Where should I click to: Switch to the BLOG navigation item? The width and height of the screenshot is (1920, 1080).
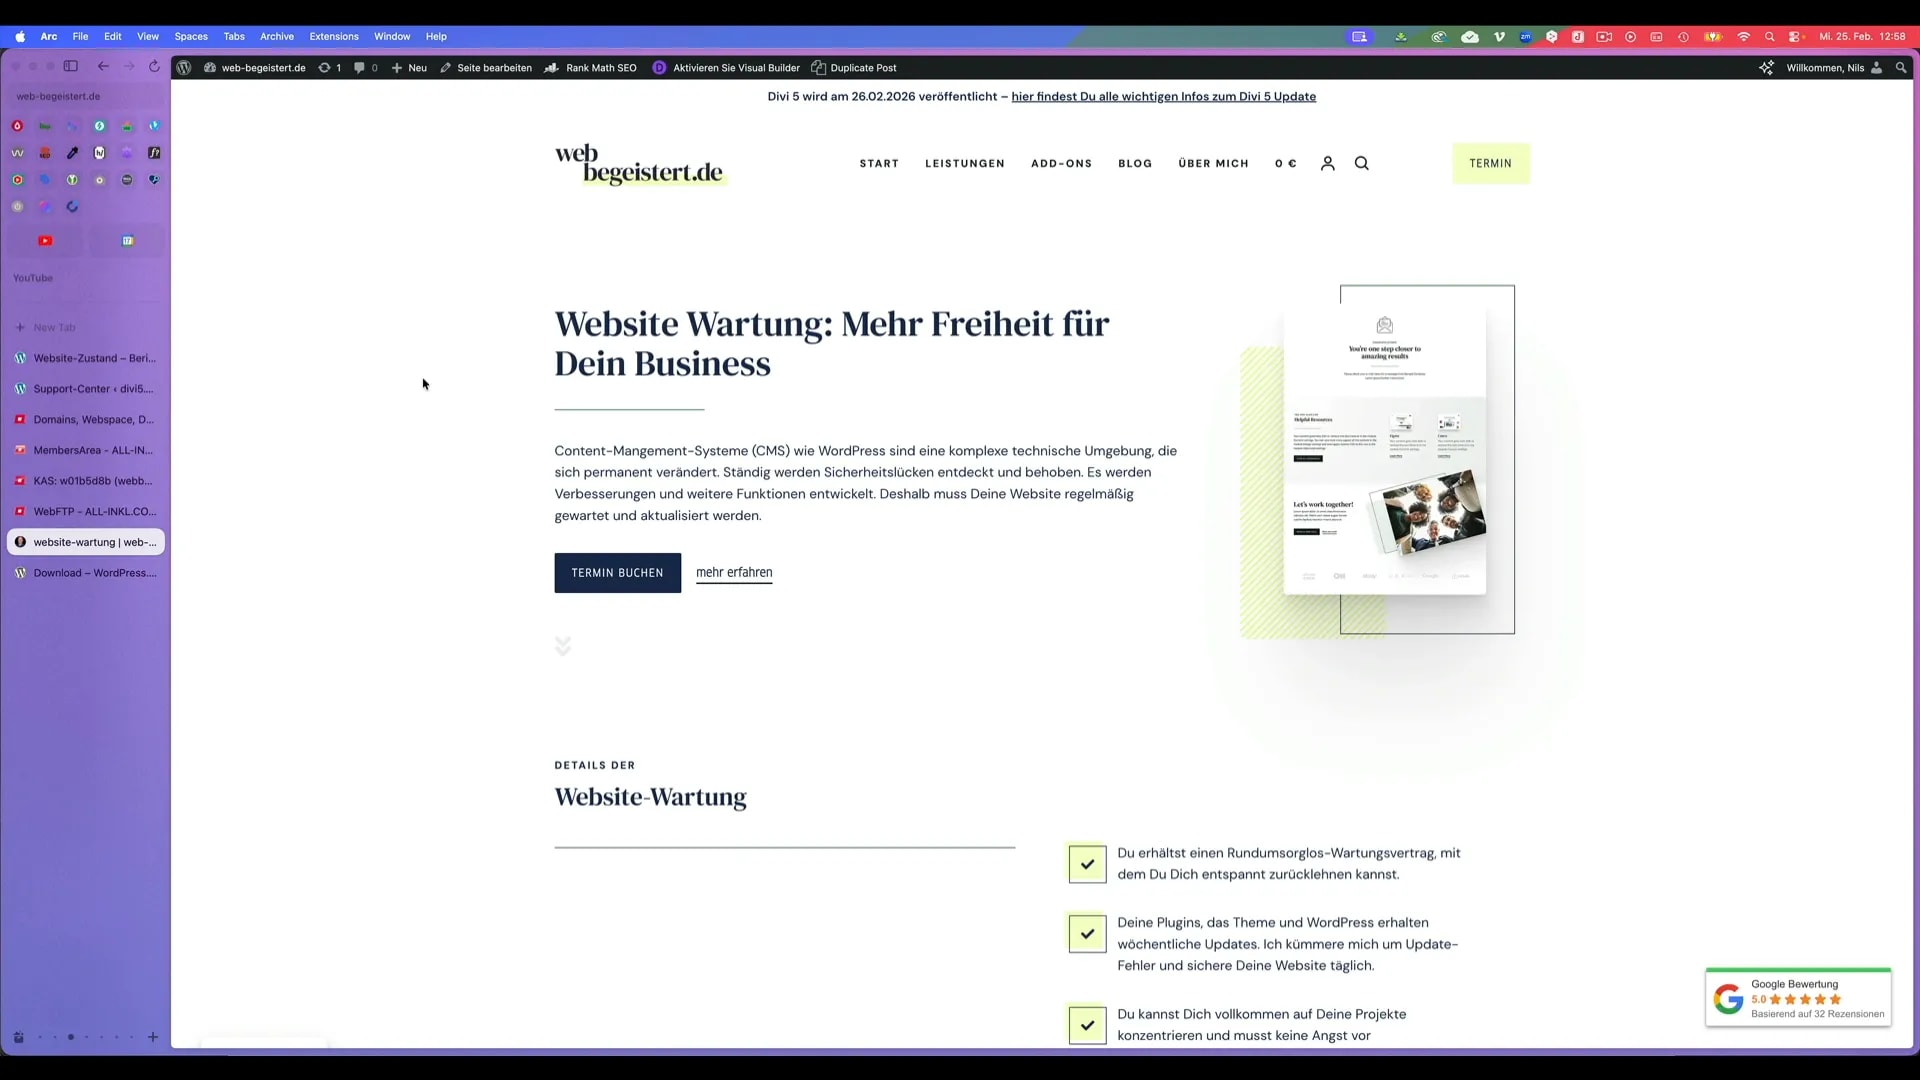pos(1135,163)
